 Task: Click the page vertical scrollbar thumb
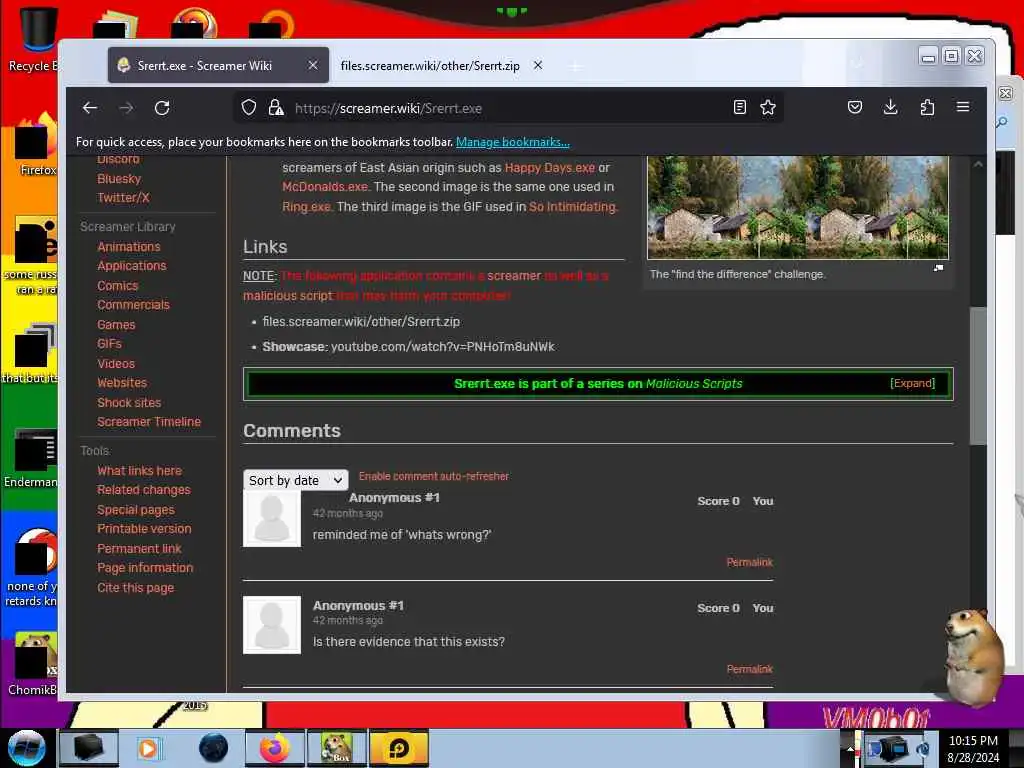coord(978,376)
